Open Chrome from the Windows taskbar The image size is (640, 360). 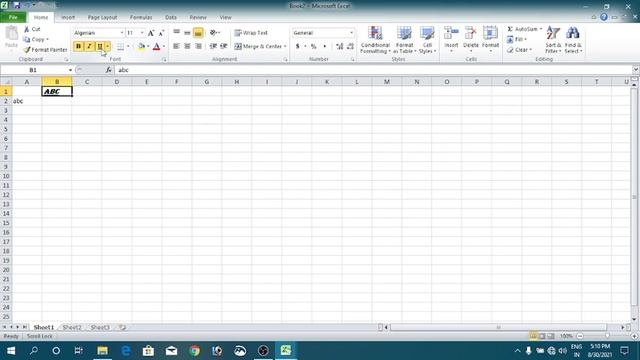click(194, 351)
